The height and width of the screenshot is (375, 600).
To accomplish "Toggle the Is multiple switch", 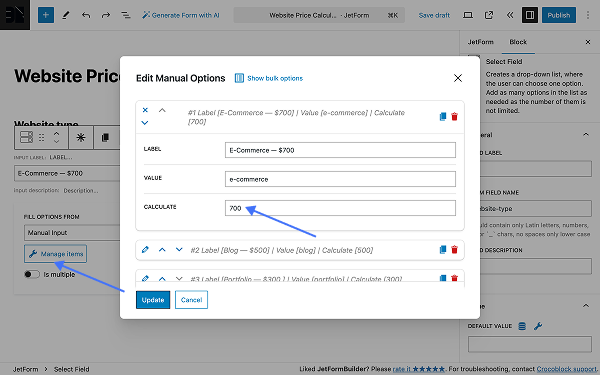I will 32,274.
